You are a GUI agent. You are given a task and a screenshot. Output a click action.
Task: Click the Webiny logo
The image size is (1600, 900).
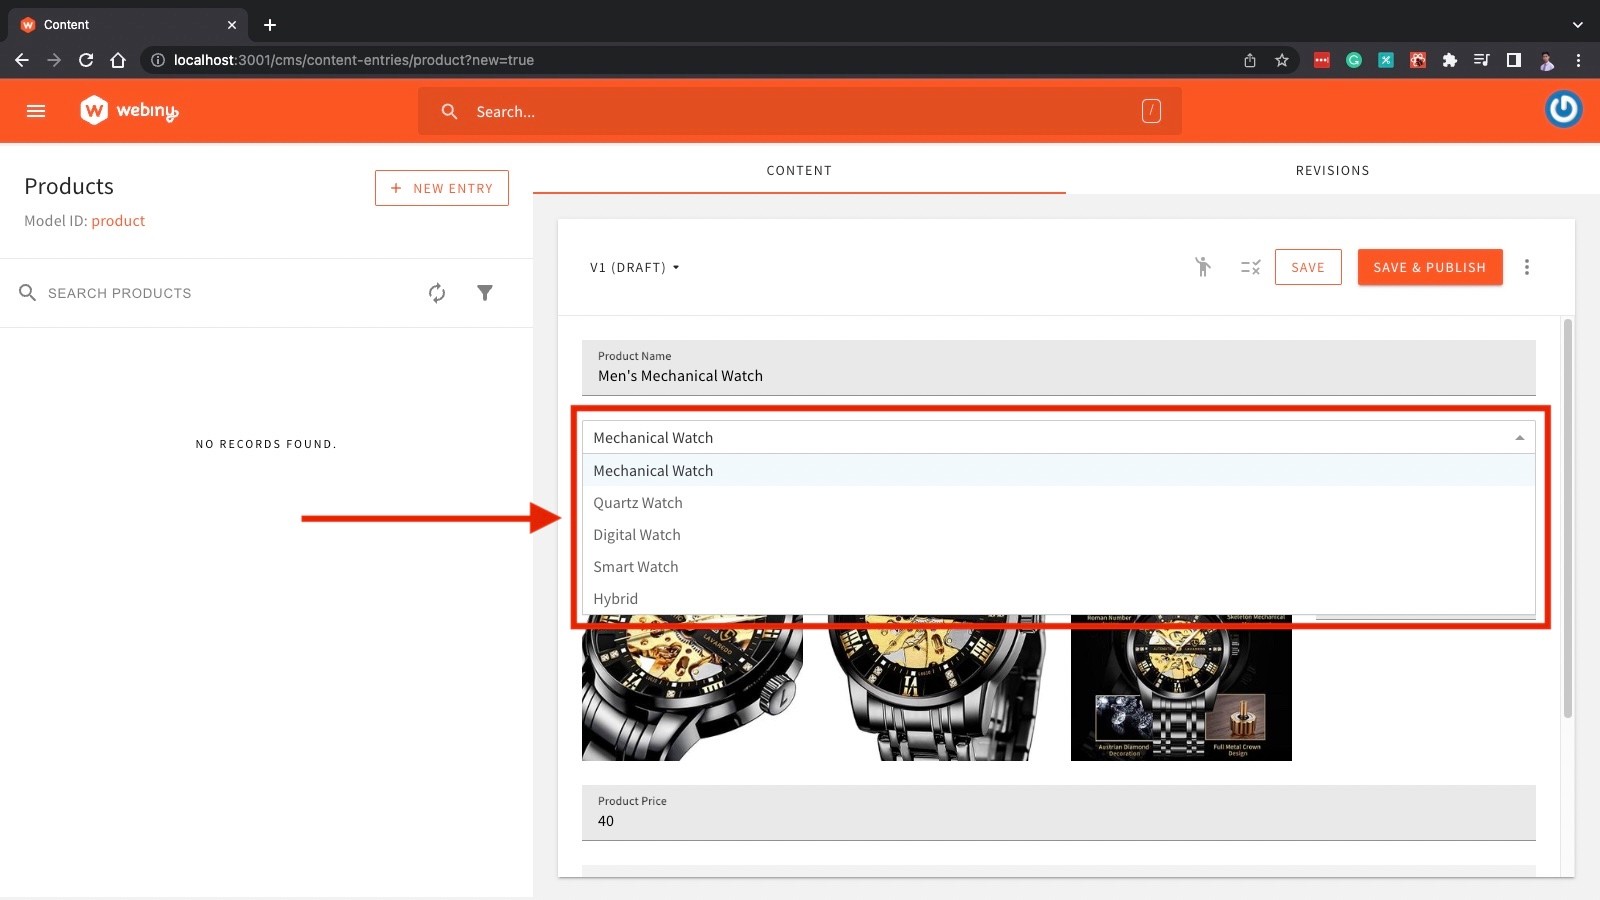pos(129,111)
